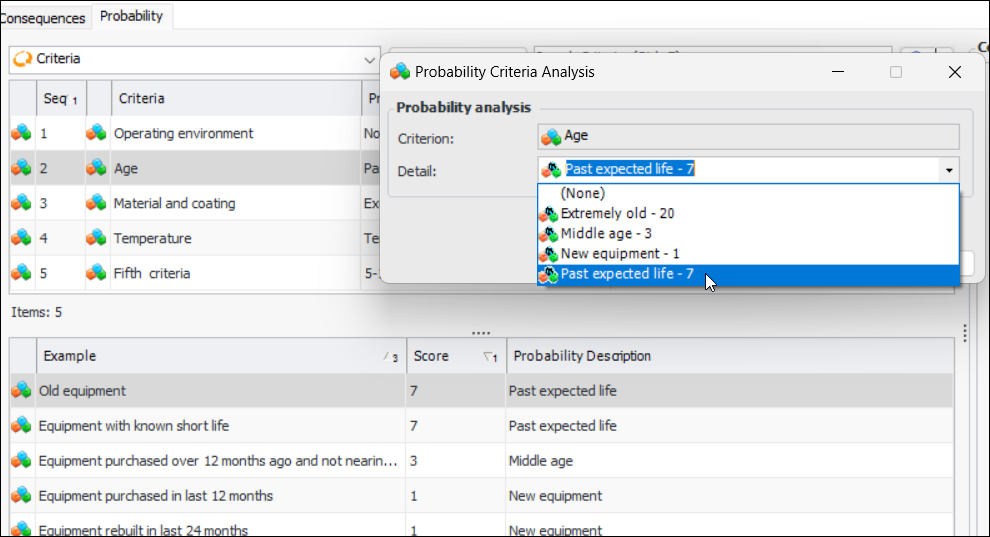Switch to the Consequences tab
This screenshot has height=537, width=990.
(42, 18)
